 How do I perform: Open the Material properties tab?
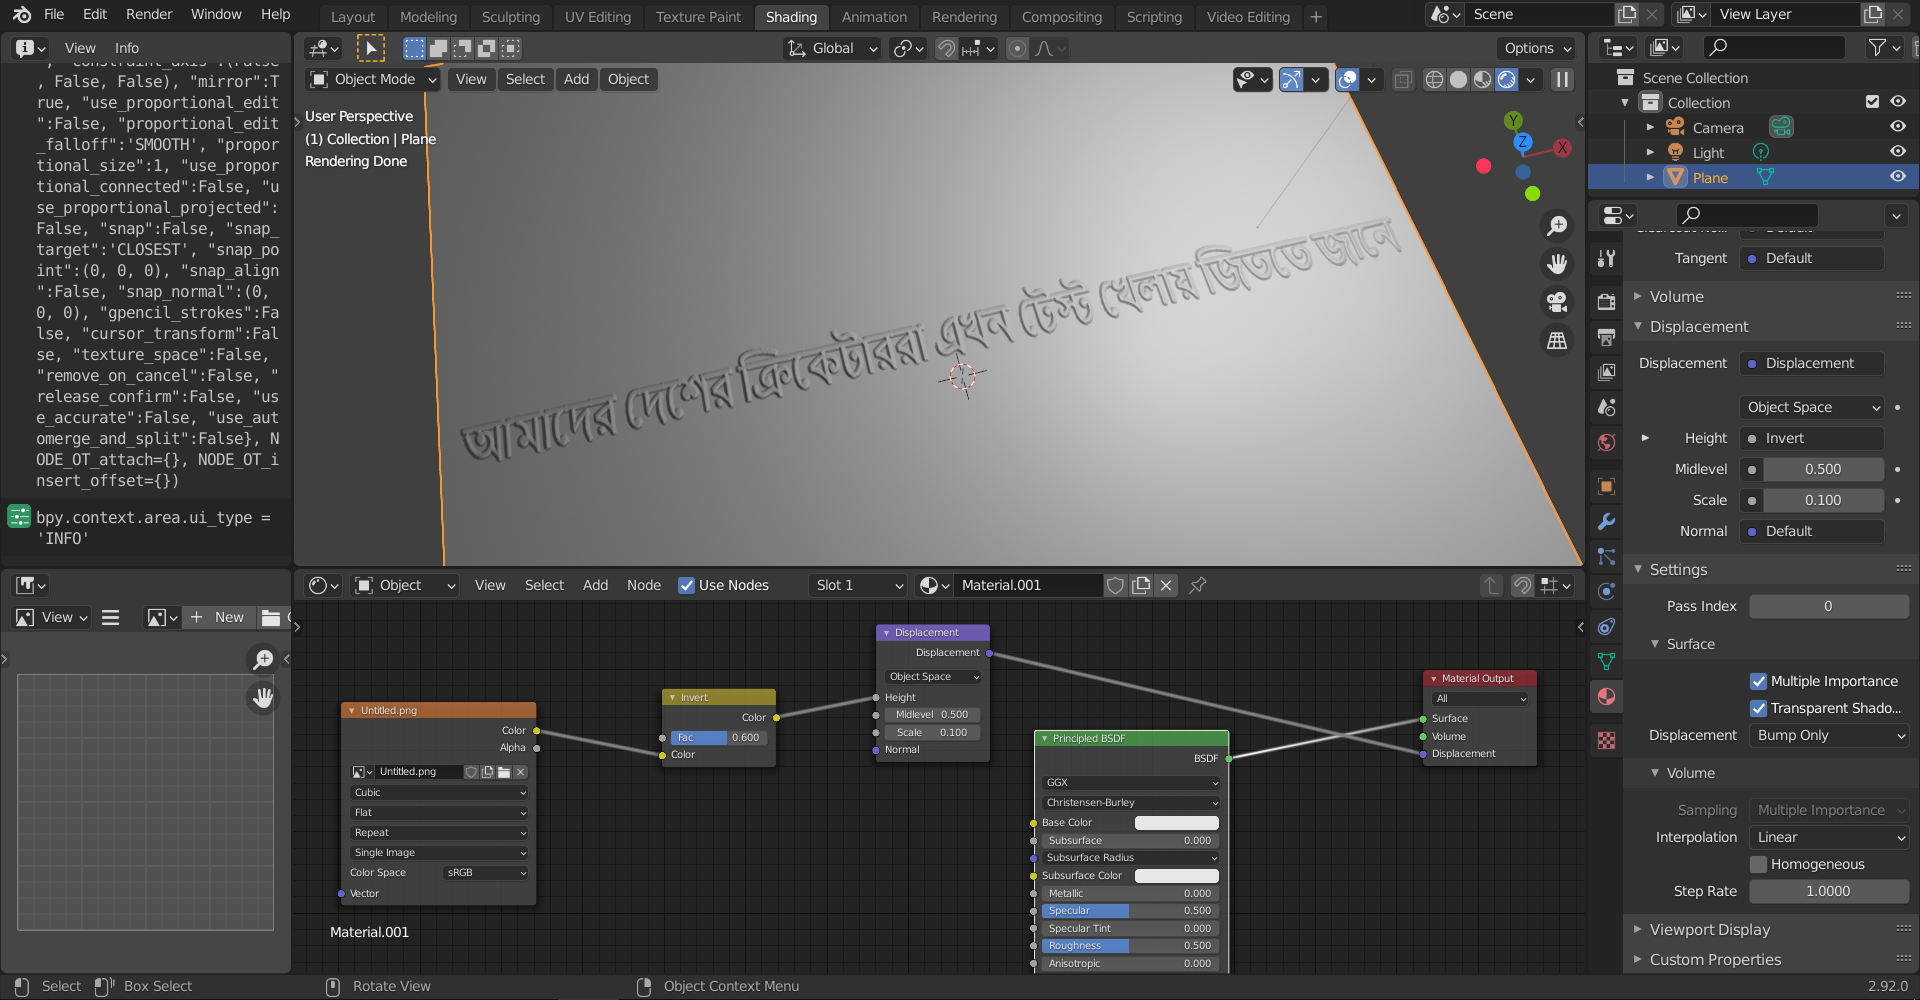(x=1606, y=696)
